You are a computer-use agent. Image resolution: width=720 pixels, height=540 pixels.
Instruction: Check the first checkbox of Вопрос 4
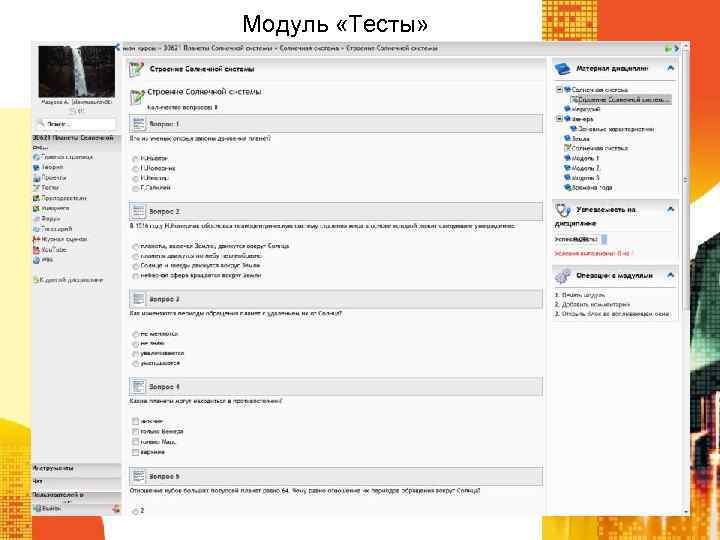(x=135, y=421)
